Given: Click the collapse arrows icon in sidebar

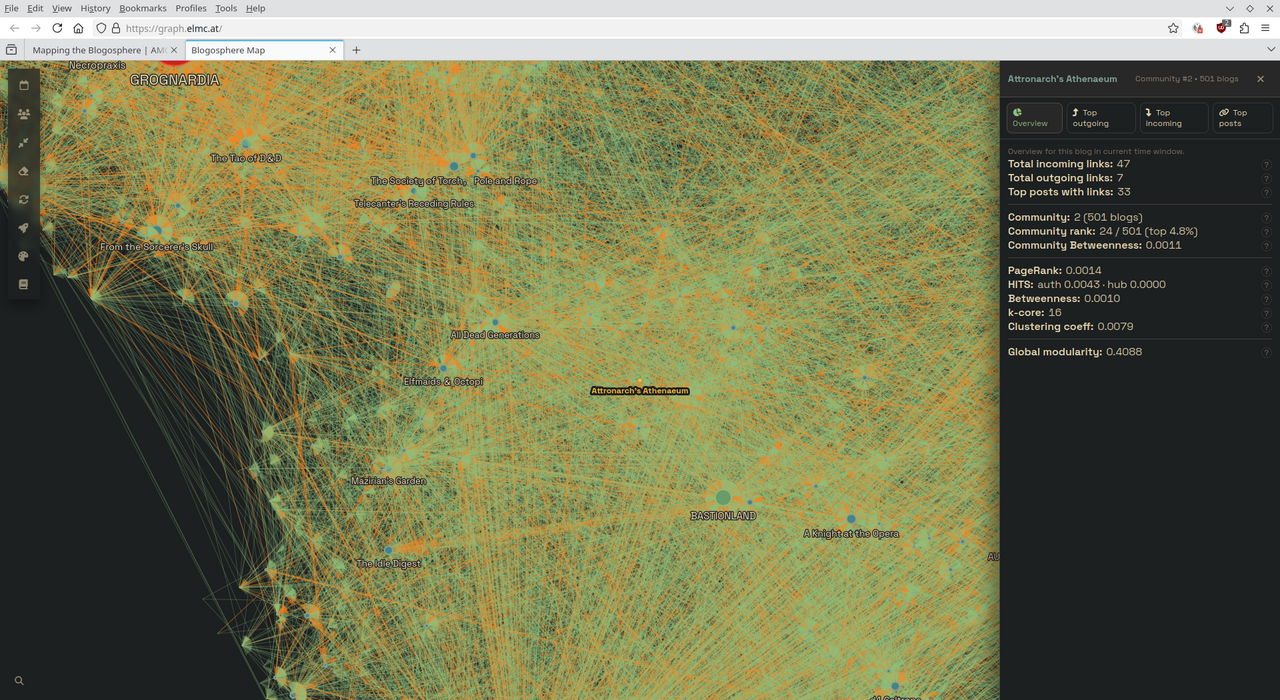Looking at the screenshot, I should pos(24,143).
